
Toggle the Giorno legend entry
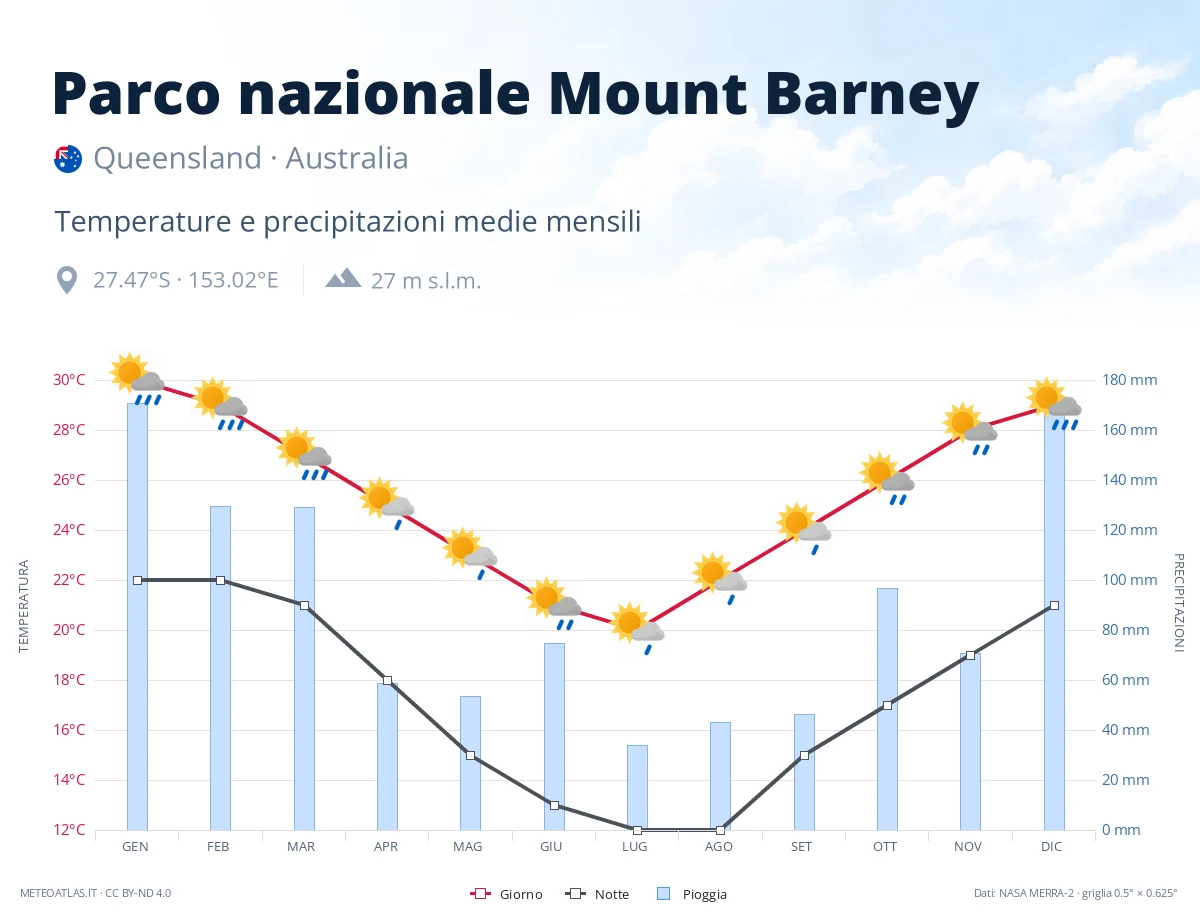[x=506, y=894]
